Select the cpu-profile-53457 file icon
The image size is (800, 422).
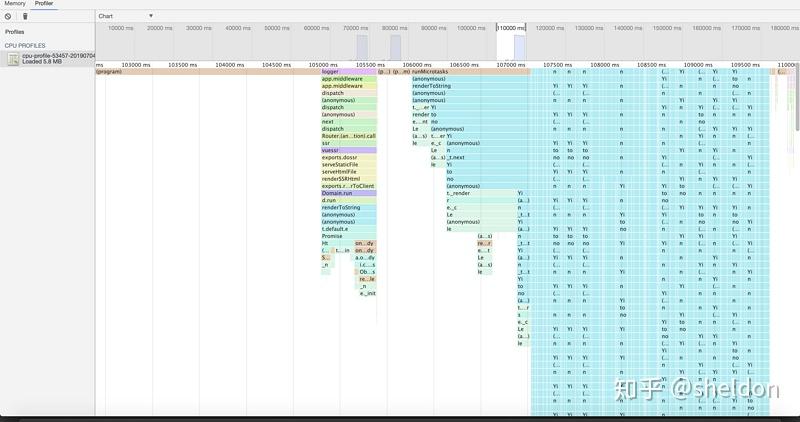tap(13, 59)
